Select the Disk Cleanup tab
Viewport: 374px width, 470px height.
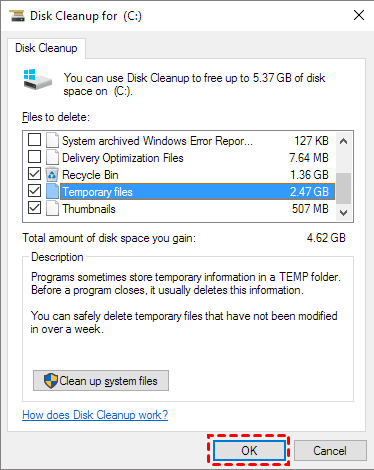pos(46,48)
